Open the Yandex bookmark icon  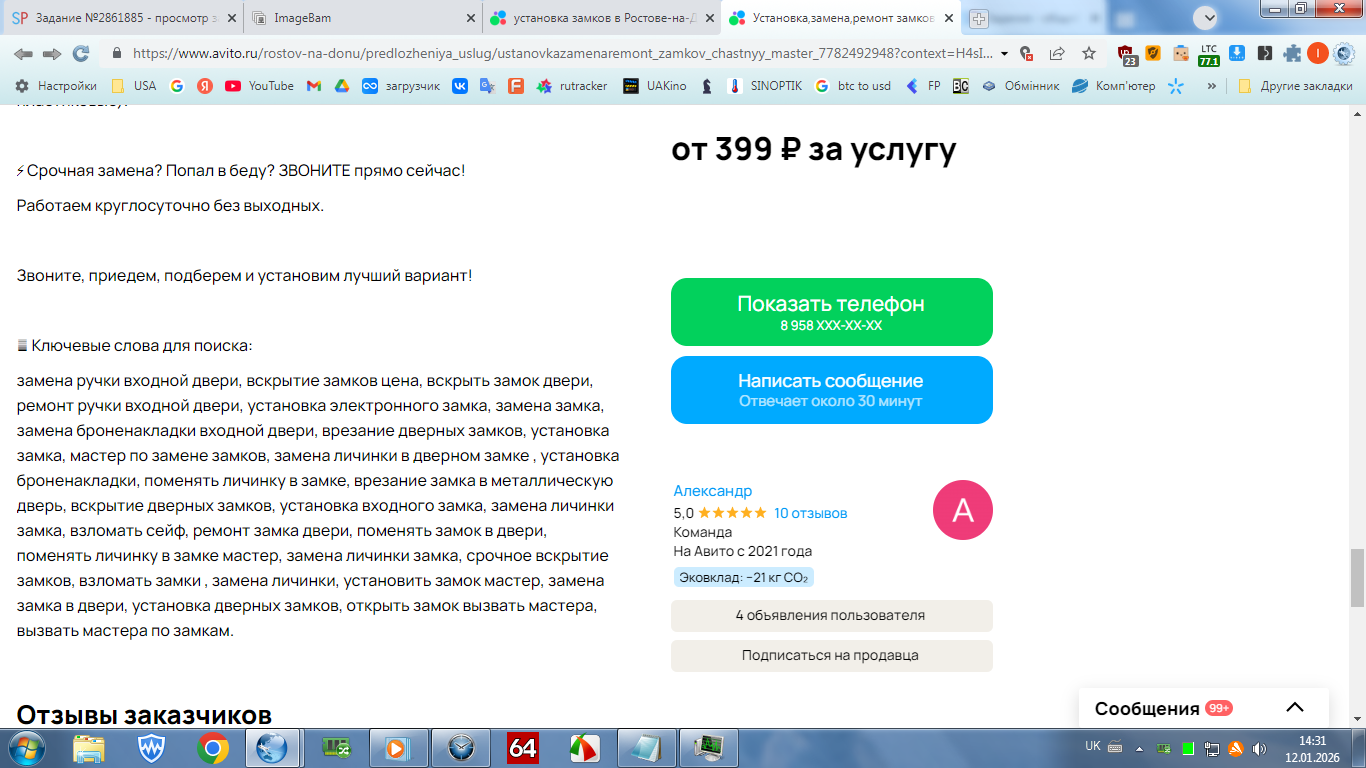205,86
